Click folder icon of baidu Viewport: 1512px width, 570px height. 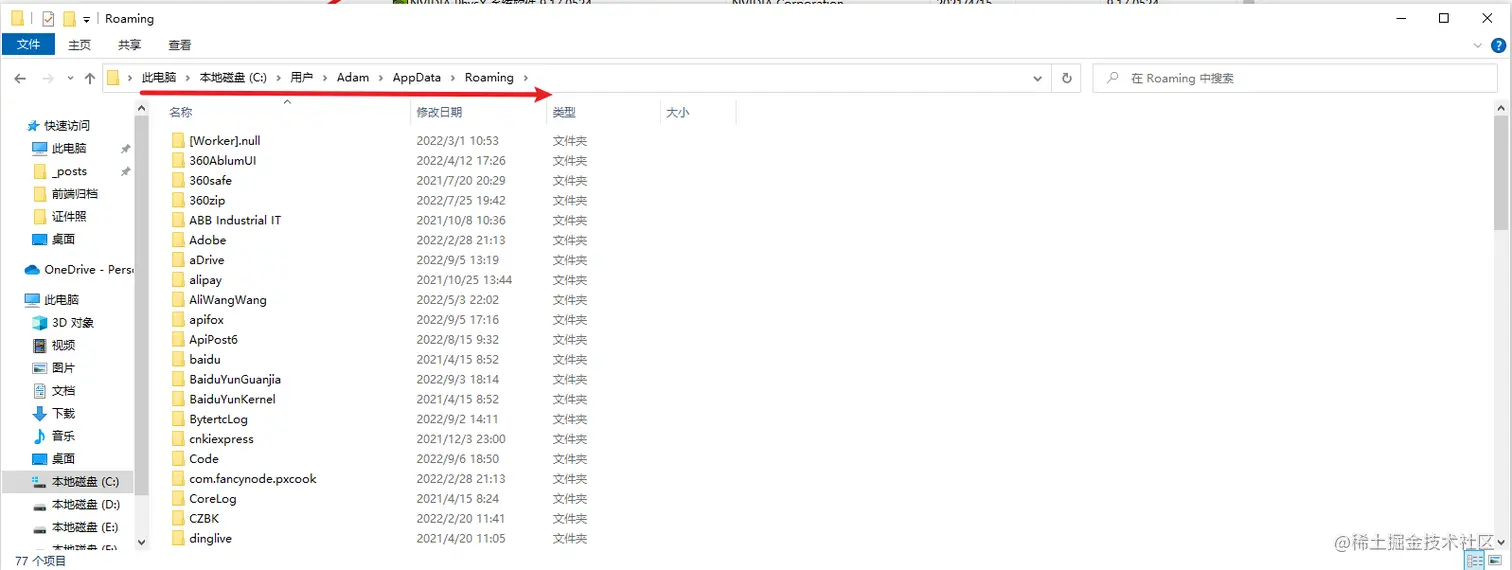178,359
